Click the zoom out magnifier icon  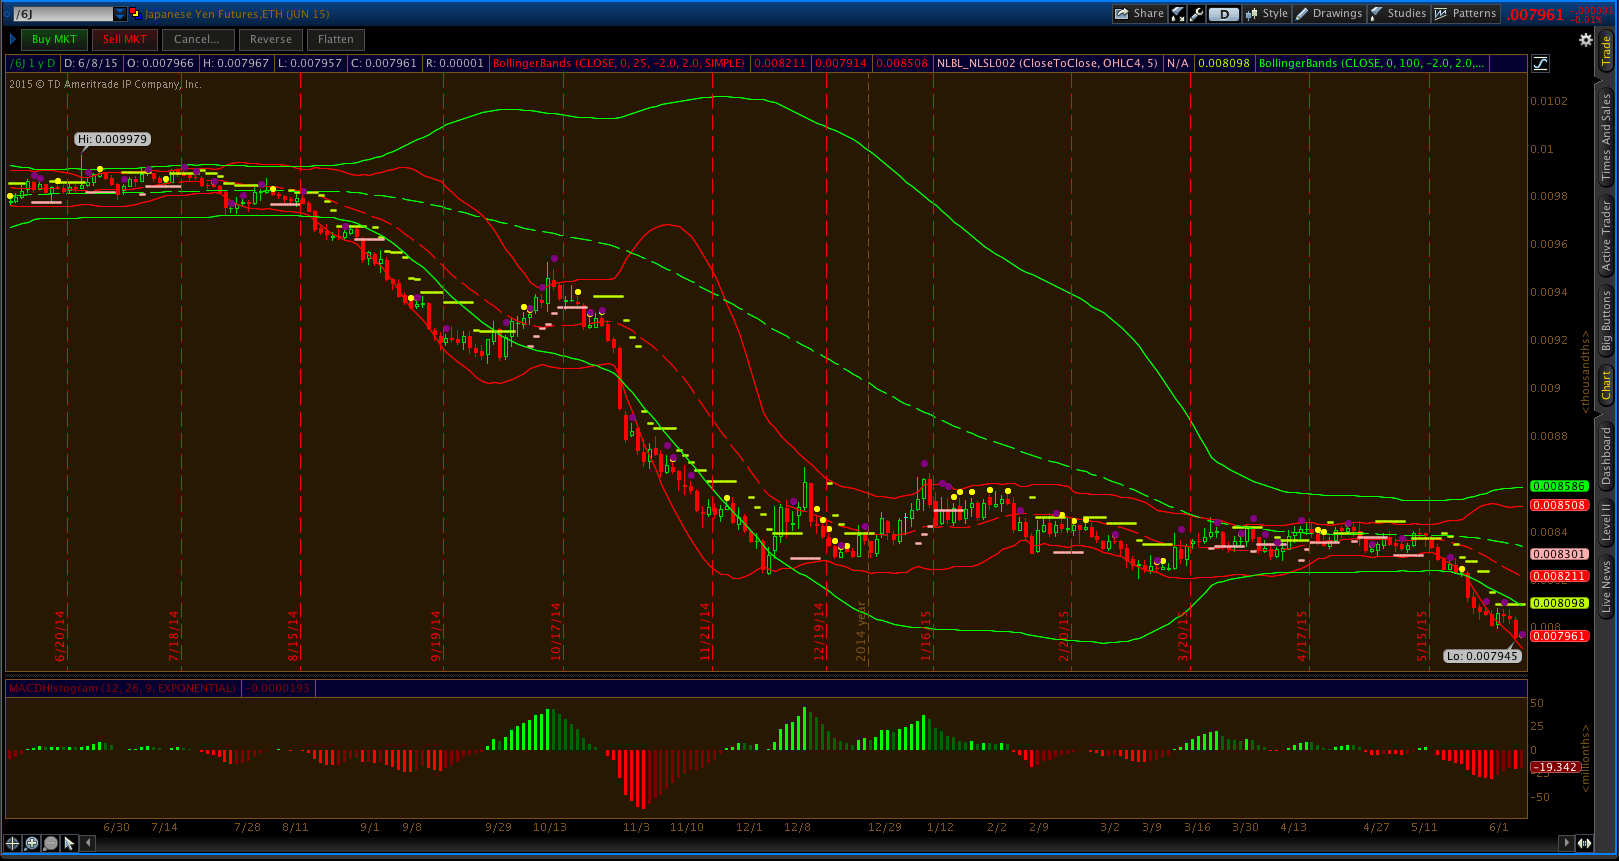(x=51, y=843)
